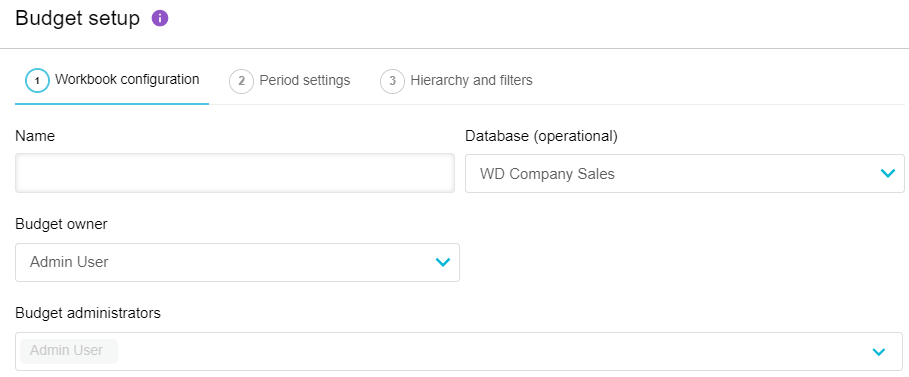
Task: Click the Name field label
Action: pyautogui.click(x=35, y=136)
